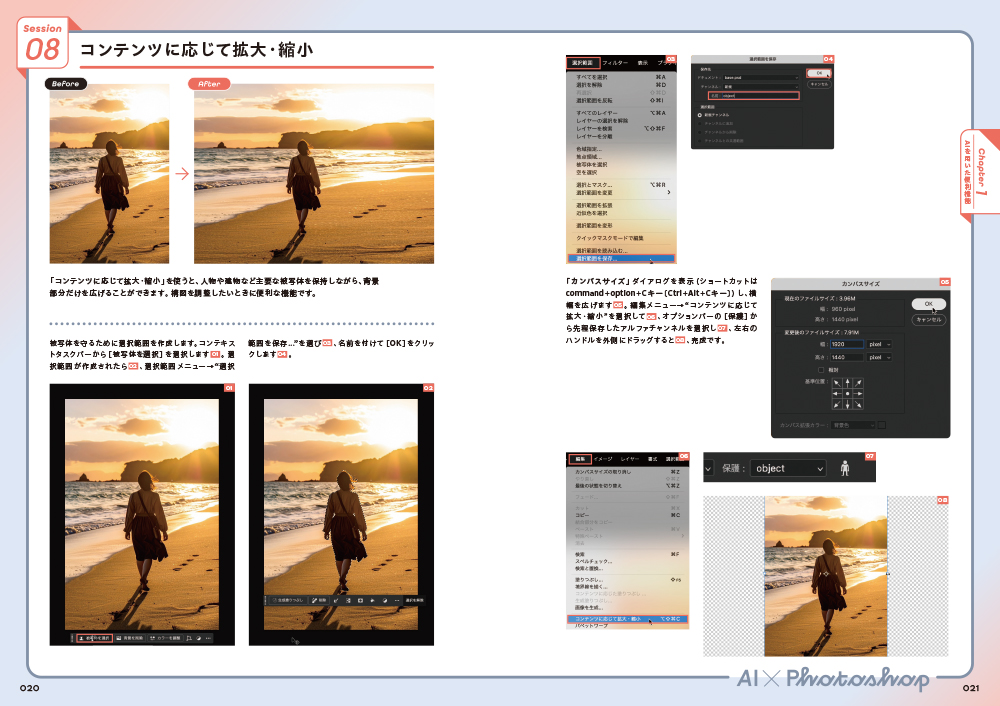Screen dimensions: 1000x706
Task: Click the 被写体を選択 button in taskbar
Action: coord(95,637)
